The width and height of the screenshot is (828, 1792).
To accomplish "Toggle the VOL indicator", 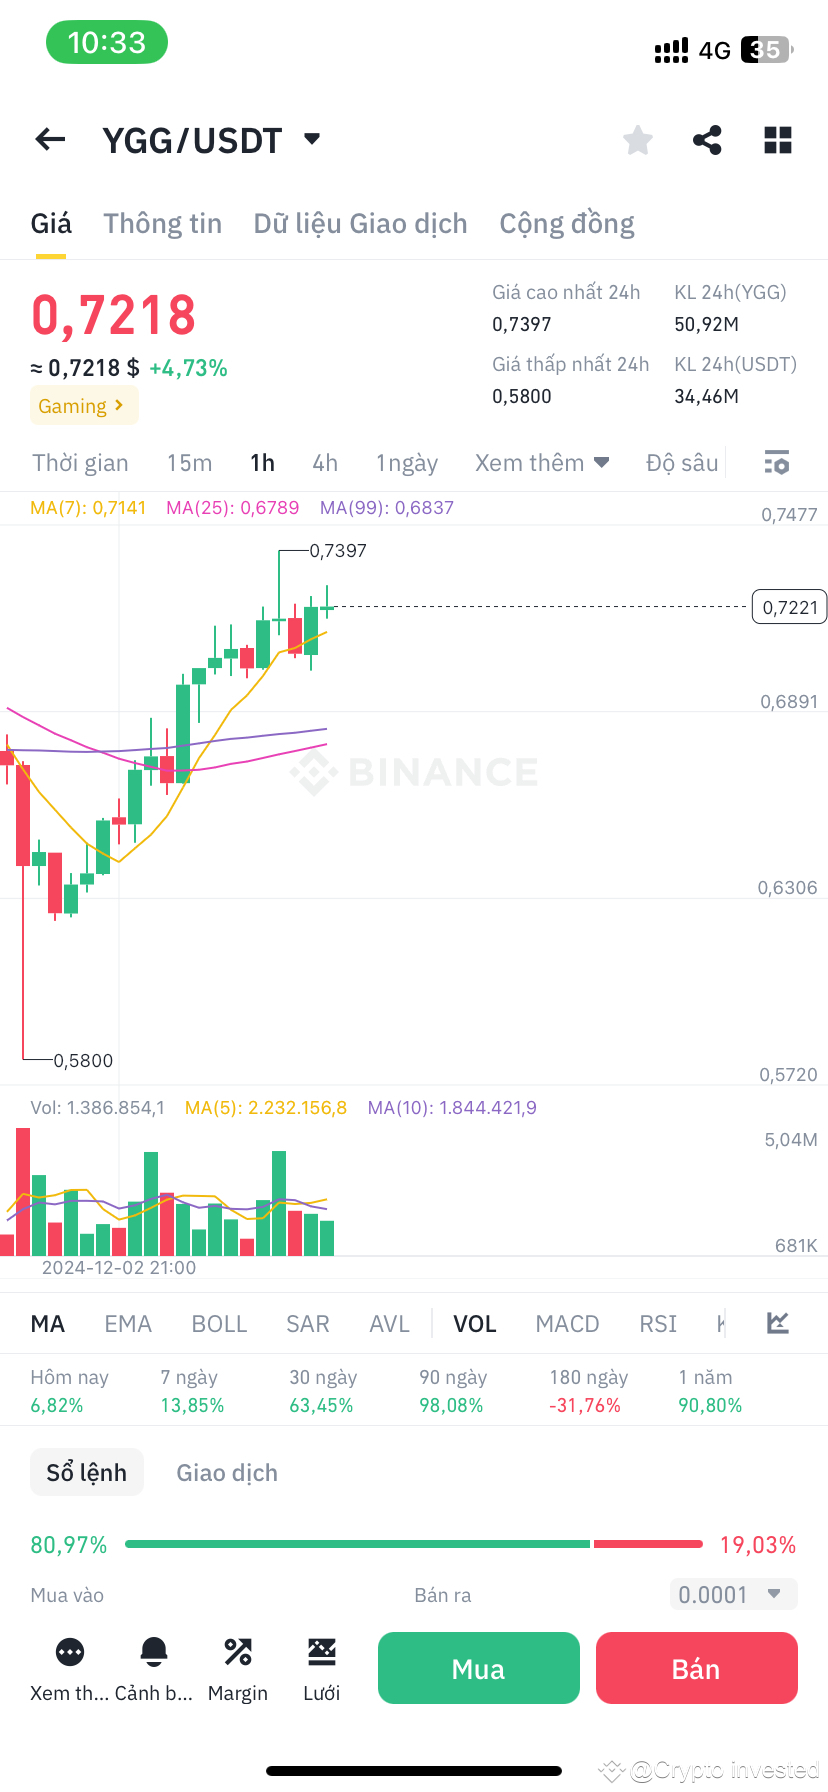I will 474,1323.
